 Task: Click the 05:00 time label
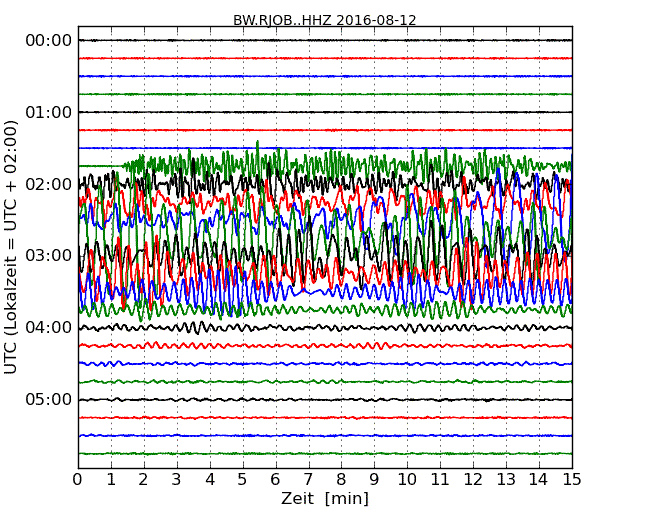tap(49, 399)
